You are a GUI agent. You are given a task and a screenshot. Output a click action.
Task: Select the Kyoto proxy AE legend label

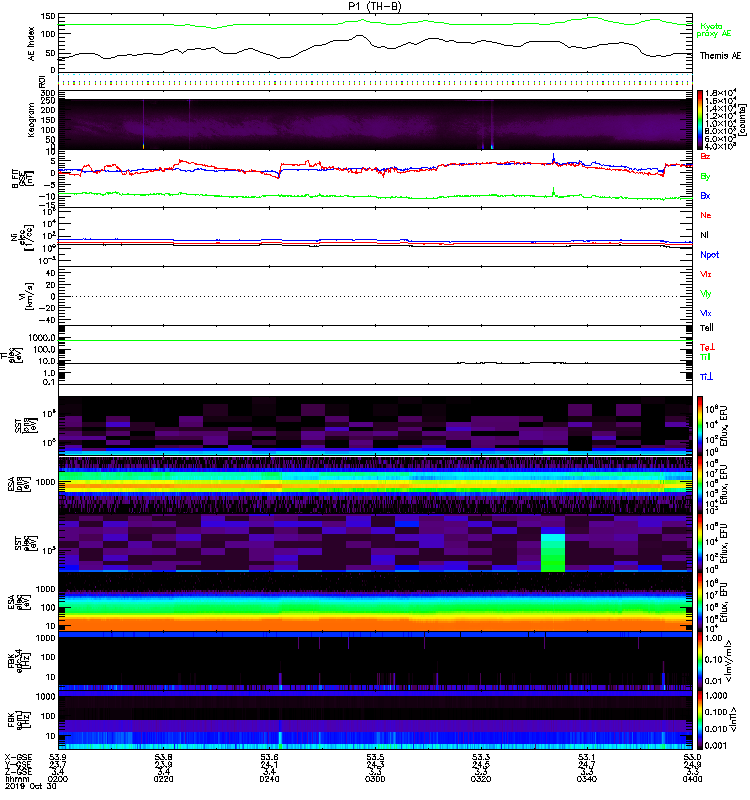coord(713,30)
